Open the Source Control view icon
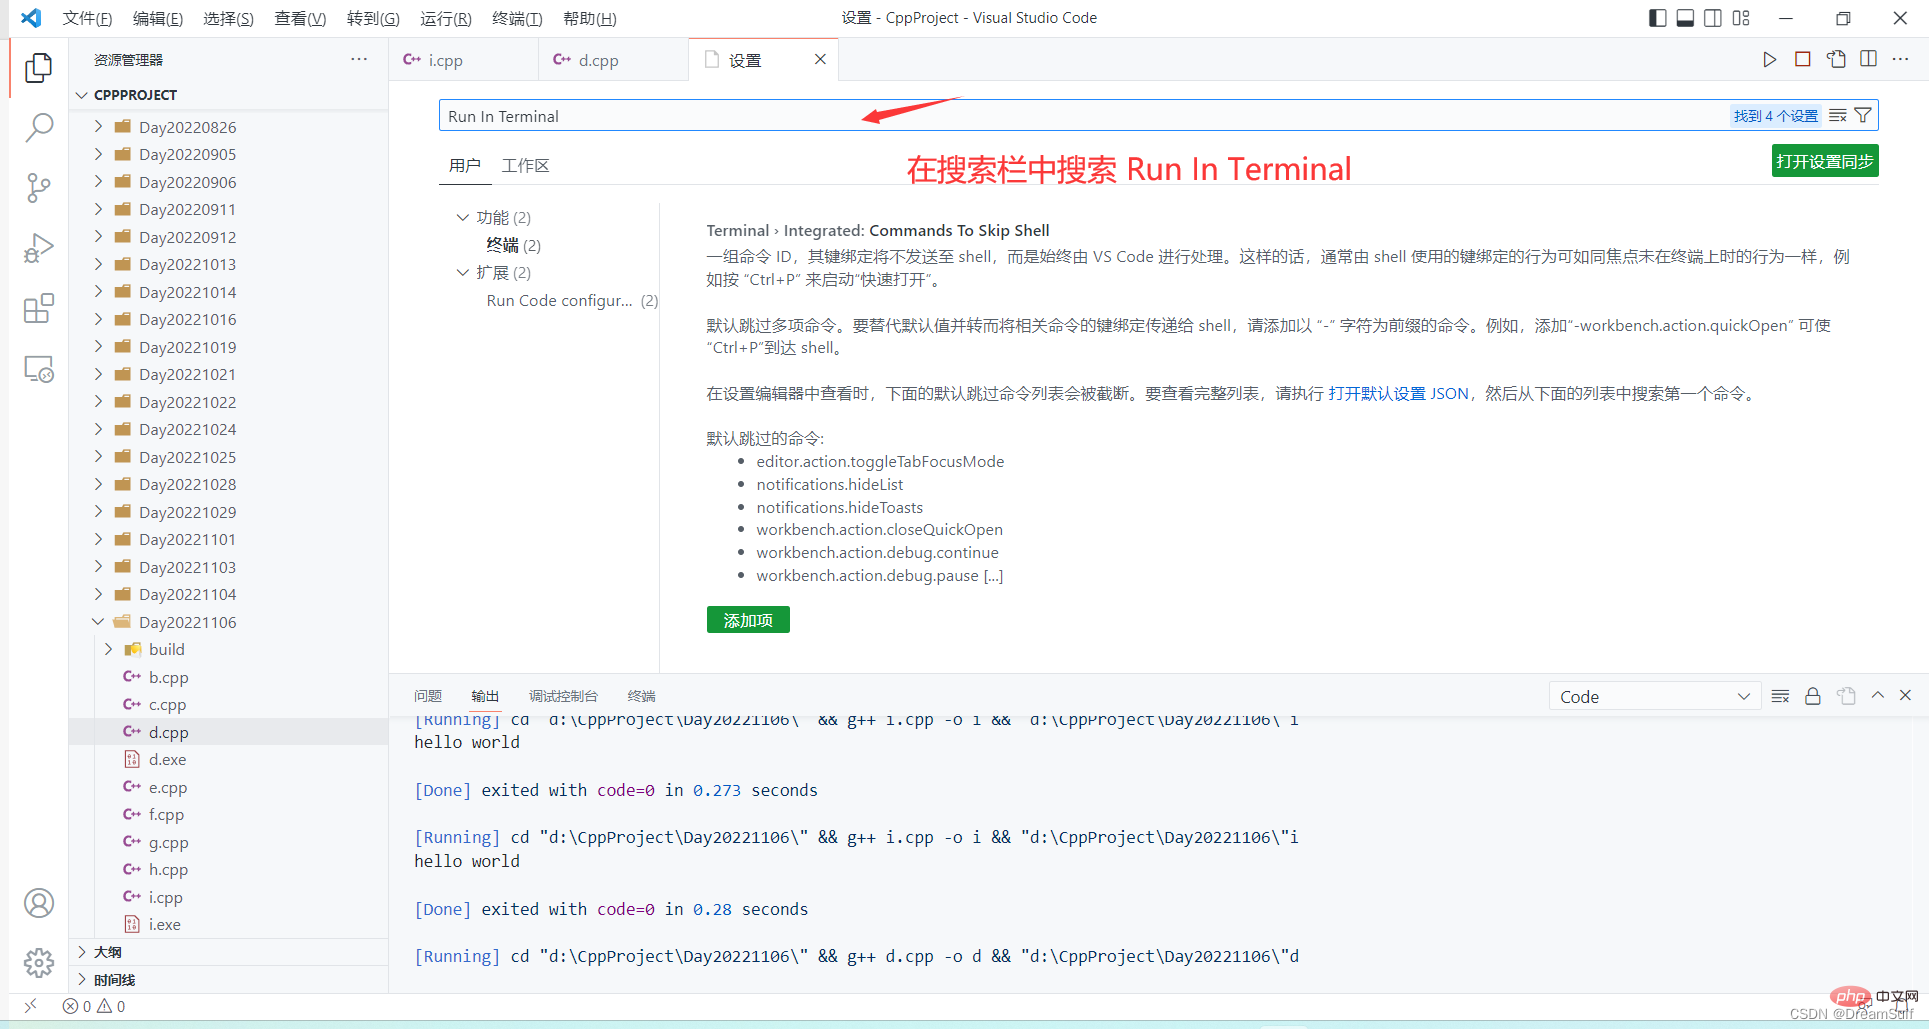This screenshot has height=1029, width=1929. [x=38, y=188]
